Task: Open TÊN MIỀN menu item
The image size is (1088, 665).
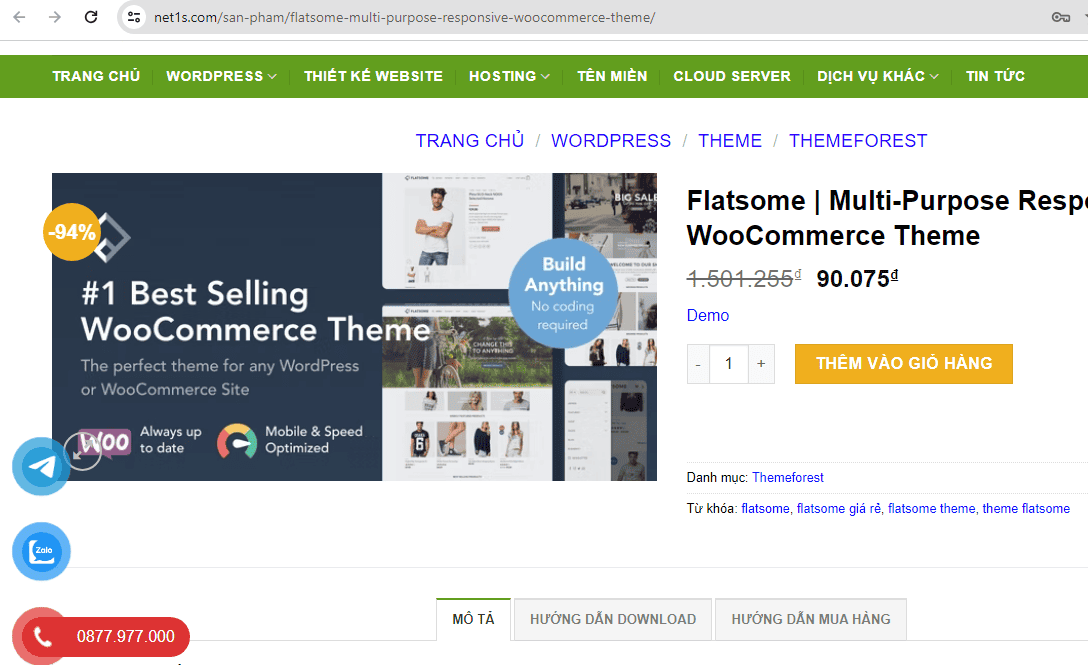Action: [612, 76]
